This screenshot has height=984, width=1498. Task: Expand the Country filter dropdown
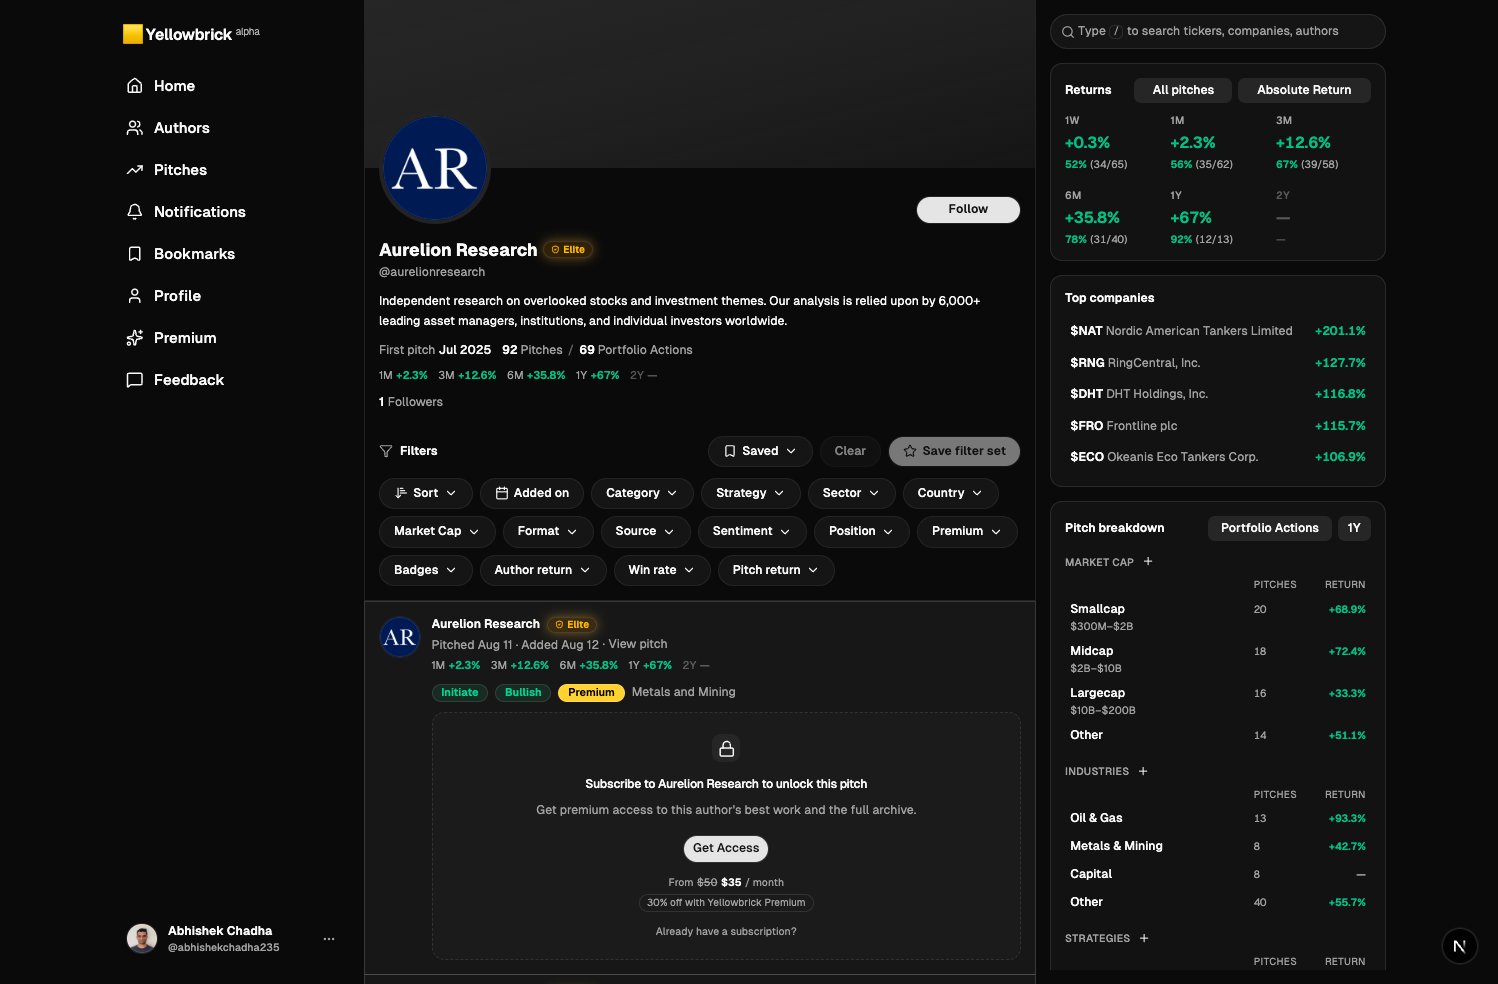pyautogui.click(x=950, y=493)
